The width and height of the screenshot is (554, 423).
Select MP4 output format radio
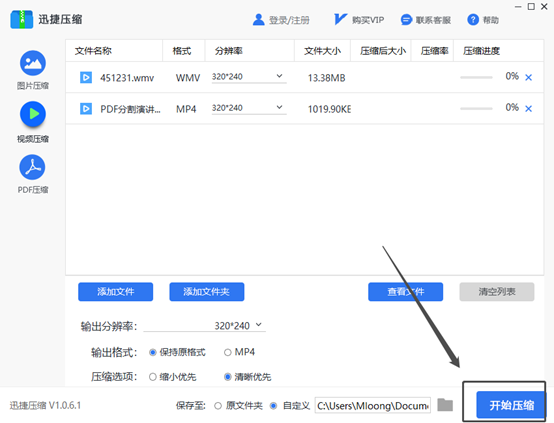pos(228,352)
